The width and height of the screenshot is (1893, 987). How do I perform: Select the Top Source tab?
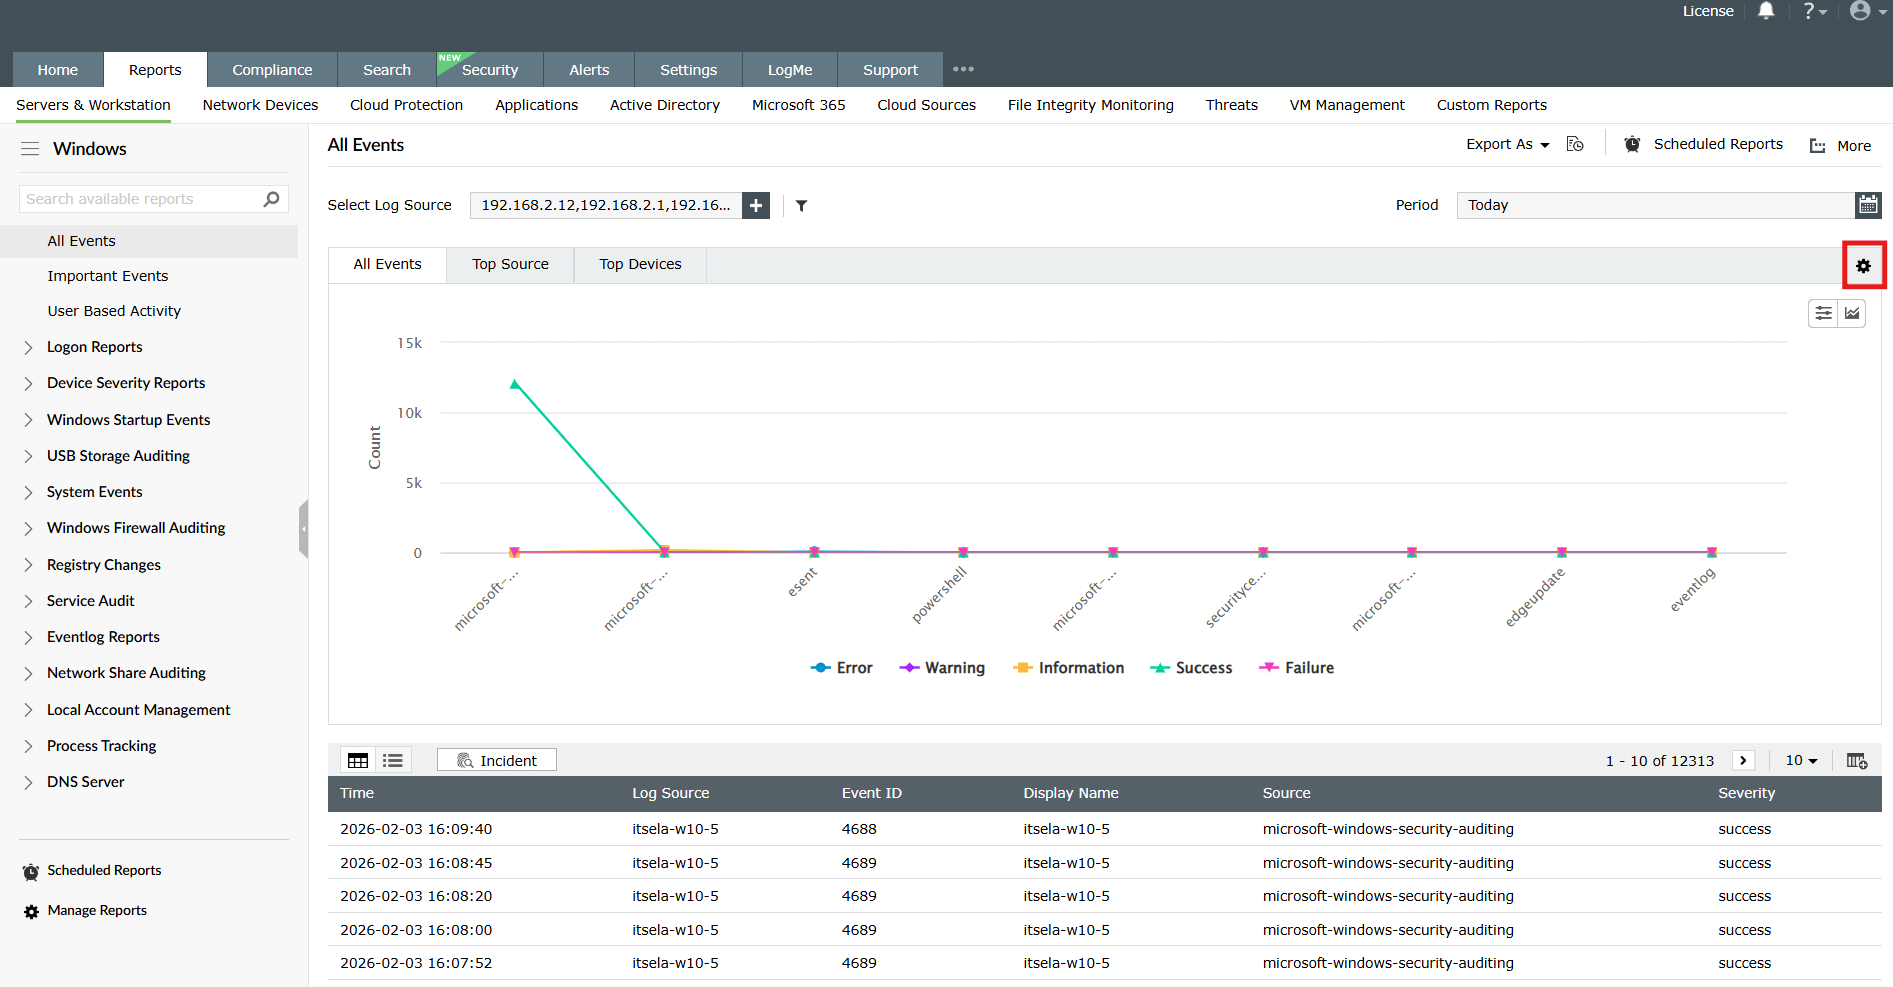pyautogui.click(x=510, y=264)
